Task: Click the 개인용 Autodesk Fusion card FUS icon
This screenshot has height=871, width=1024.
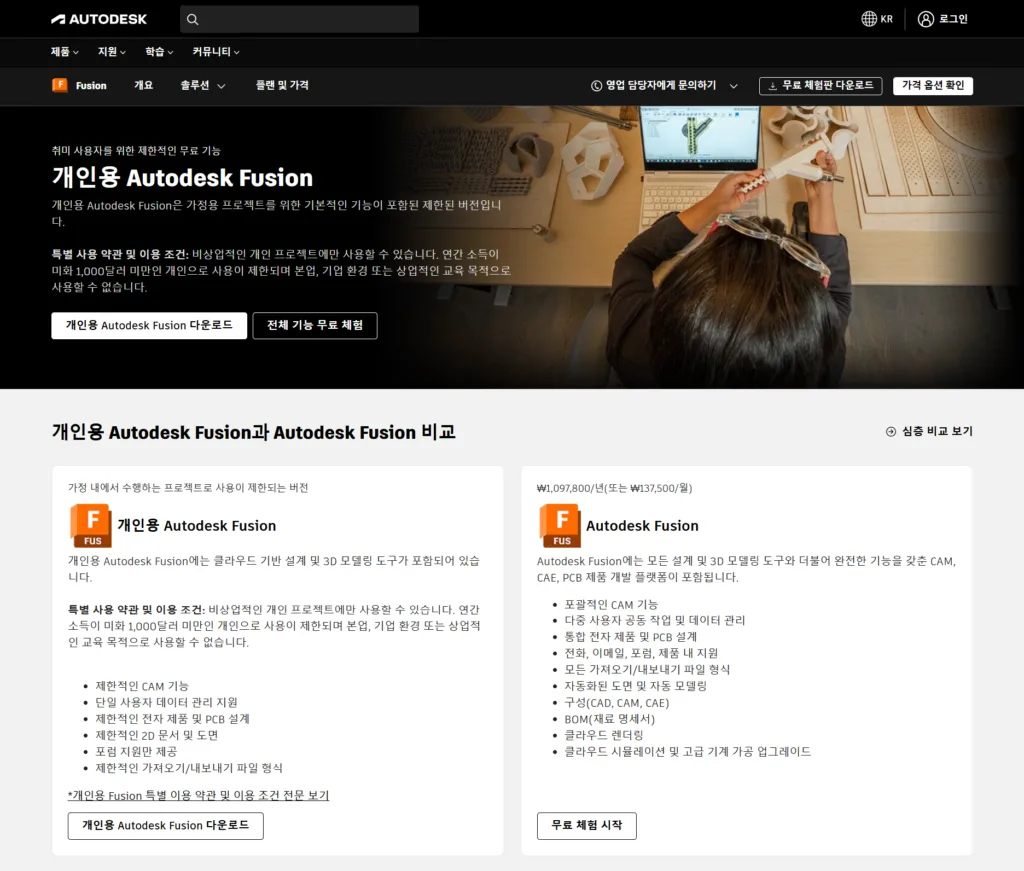Action: click(x=91, y=526)
